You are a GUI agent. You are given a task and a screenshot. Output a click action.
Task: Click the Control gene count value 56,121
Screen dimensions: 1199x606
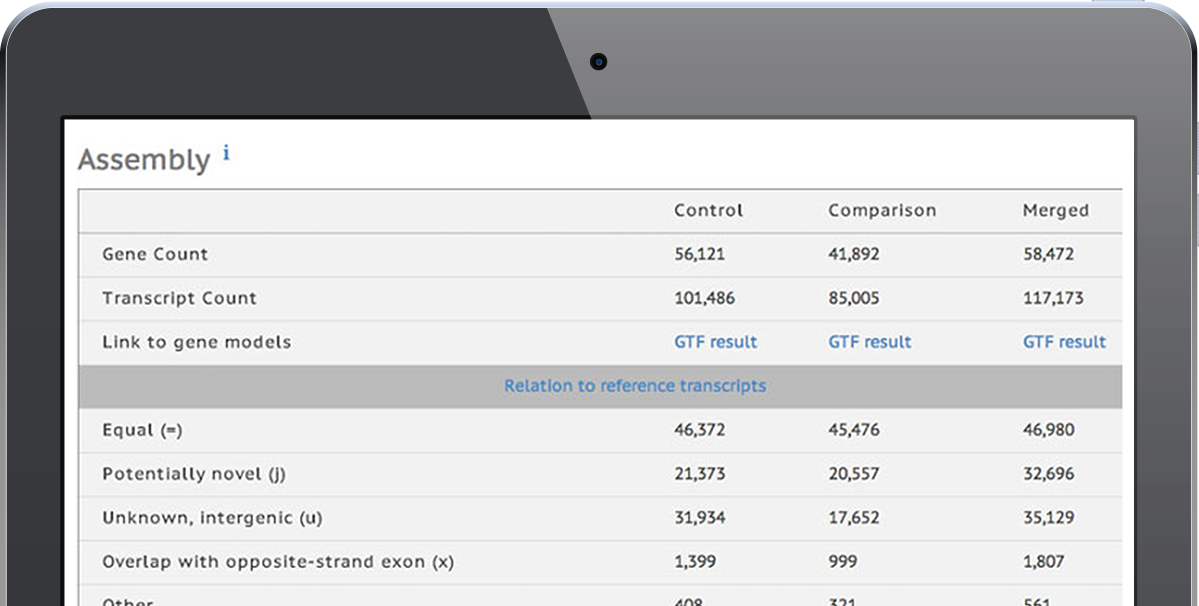coord(699,254)
